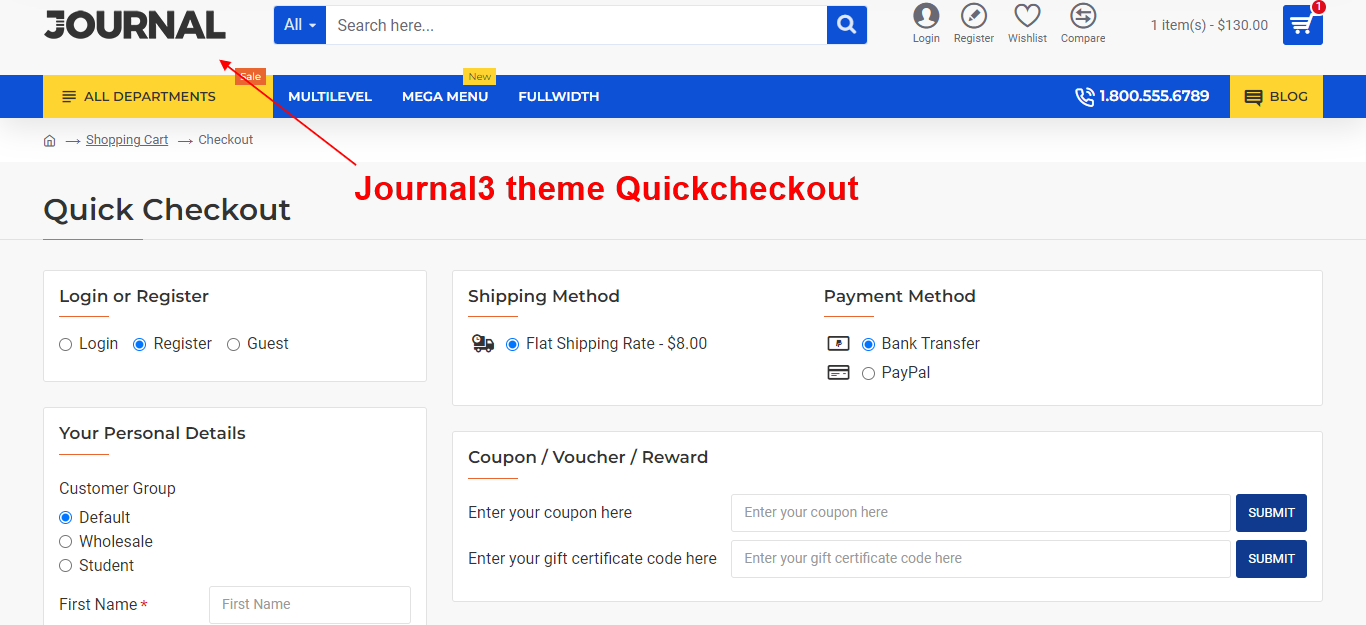Click the All Departments hamburger icon
The width and height of the screenshot is (1366, 625).
pos(69,97)
